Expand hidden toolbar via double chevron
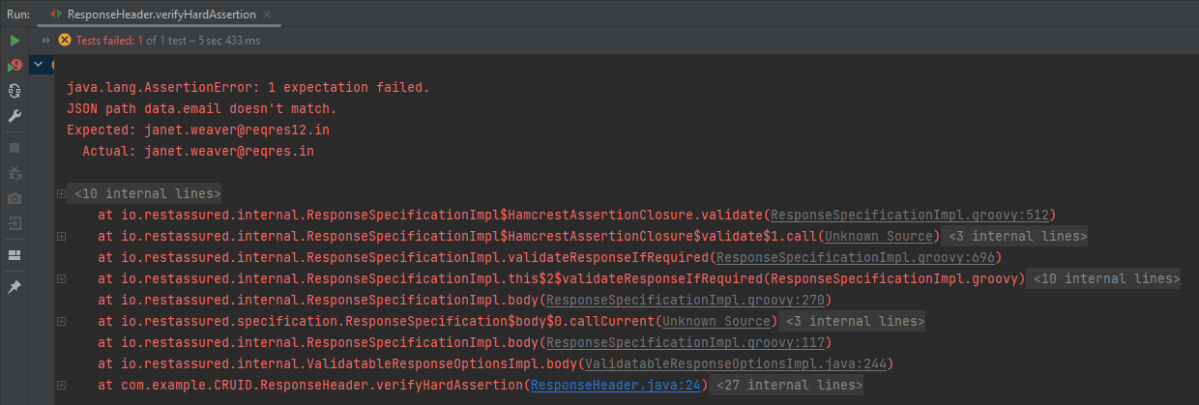 click(x=45, y=40)
